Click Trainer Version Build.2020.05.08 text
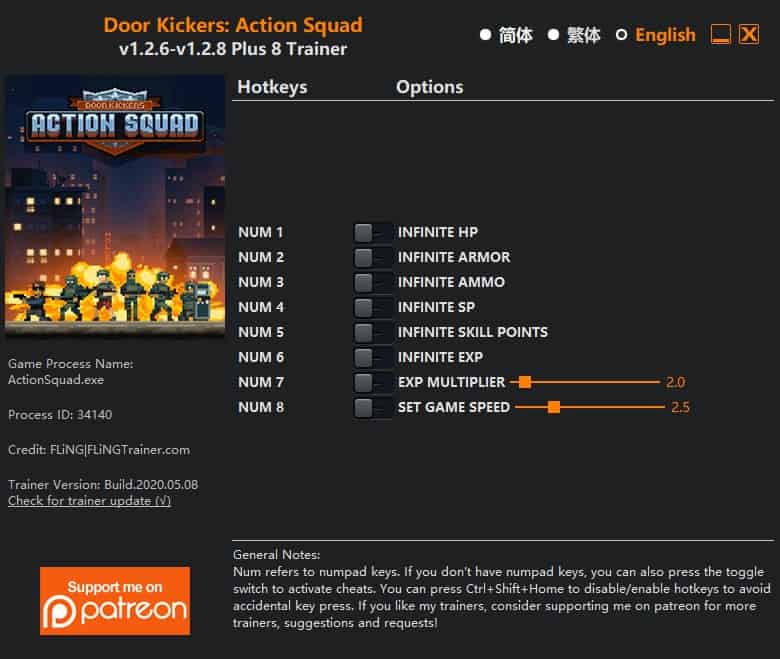780x659 pixels. 103,485
